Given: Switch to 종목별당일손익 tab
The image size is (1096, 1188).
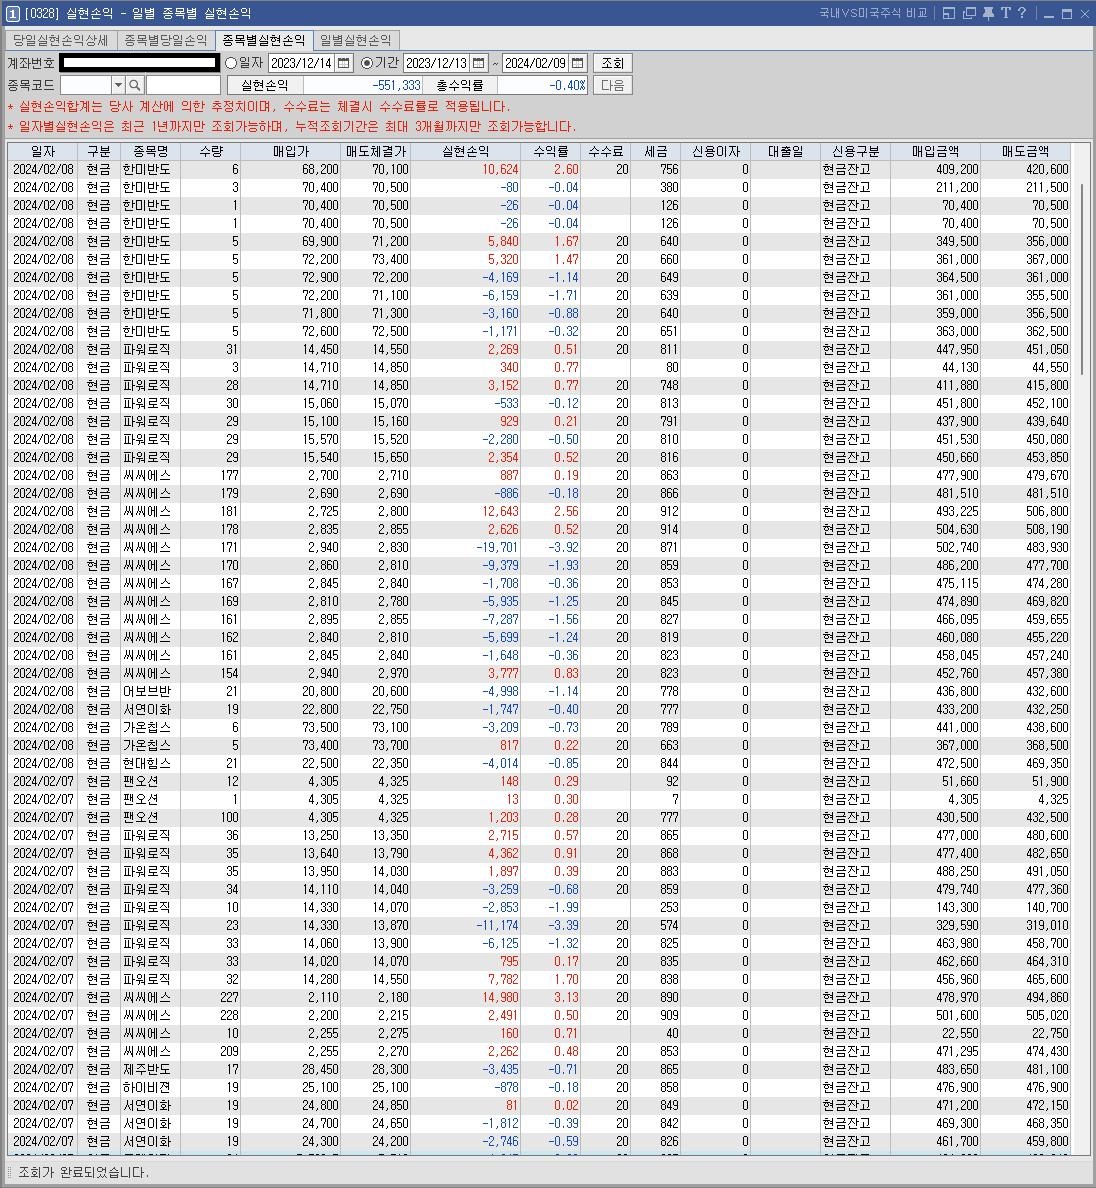Looking at the screenshot, I should 165,40.
